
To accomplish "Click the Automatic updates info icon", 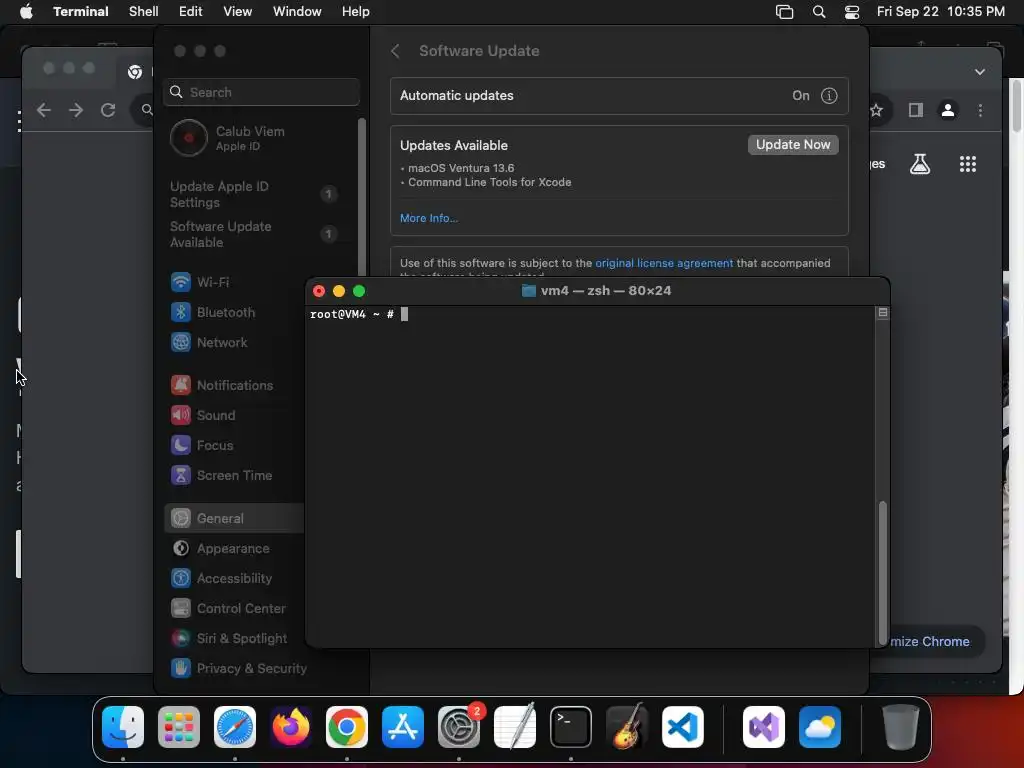I will pyautogui.click(x=829, y=96).
